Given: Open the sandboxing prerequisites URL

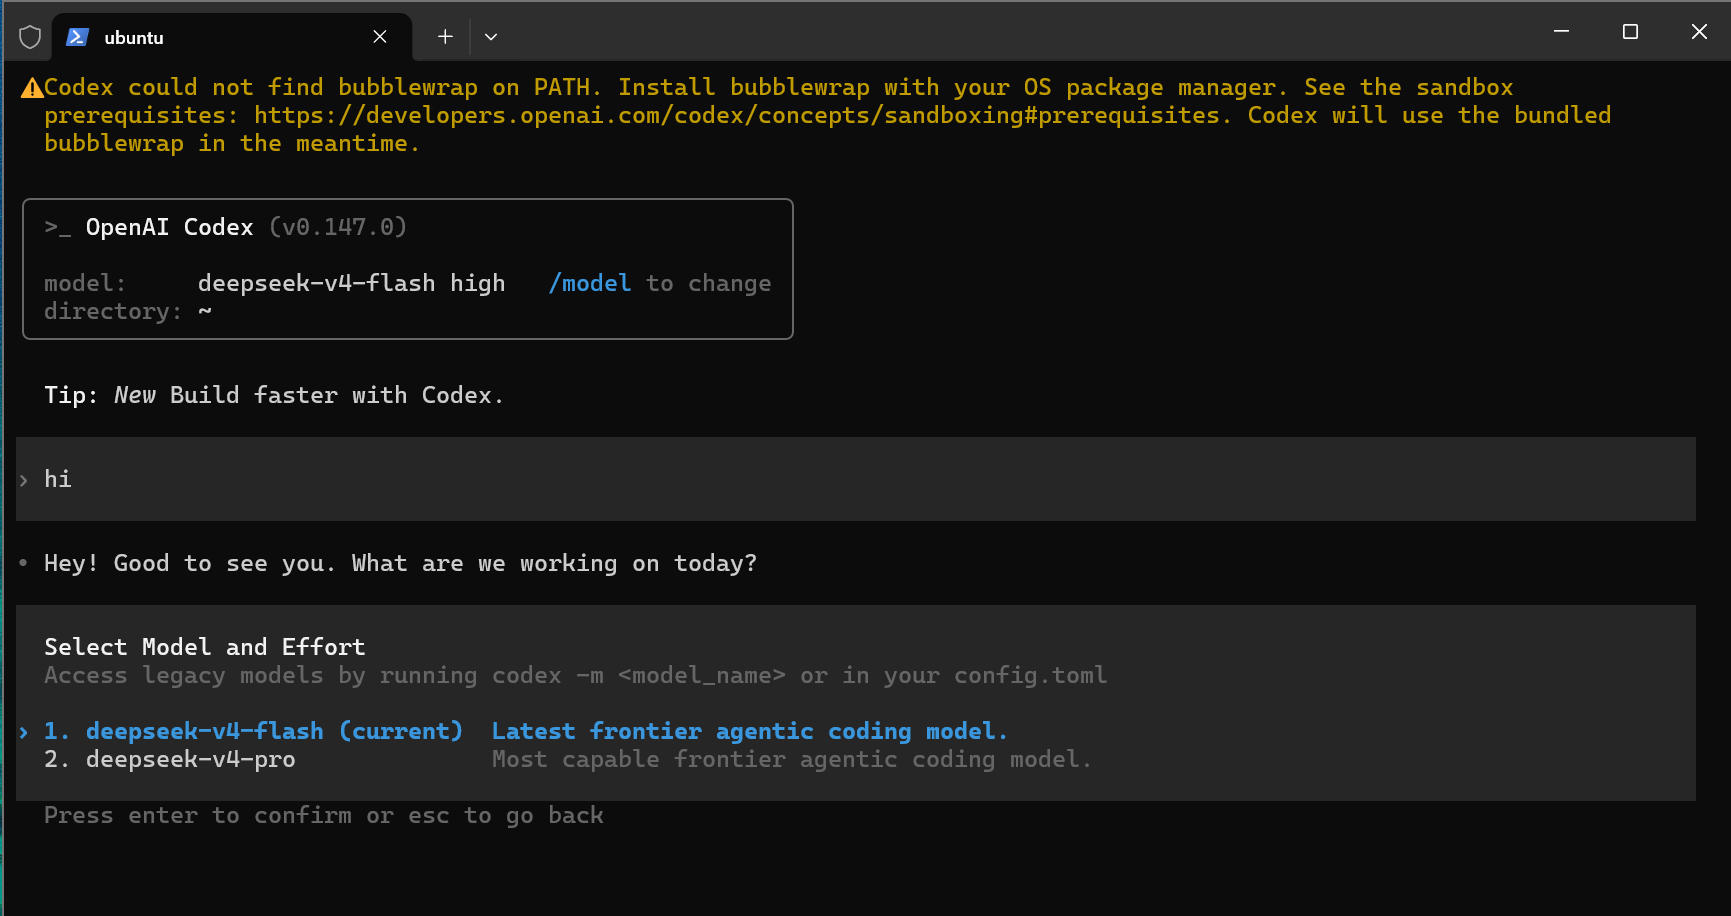Looking at the screenshot, I should click(737, 115).
